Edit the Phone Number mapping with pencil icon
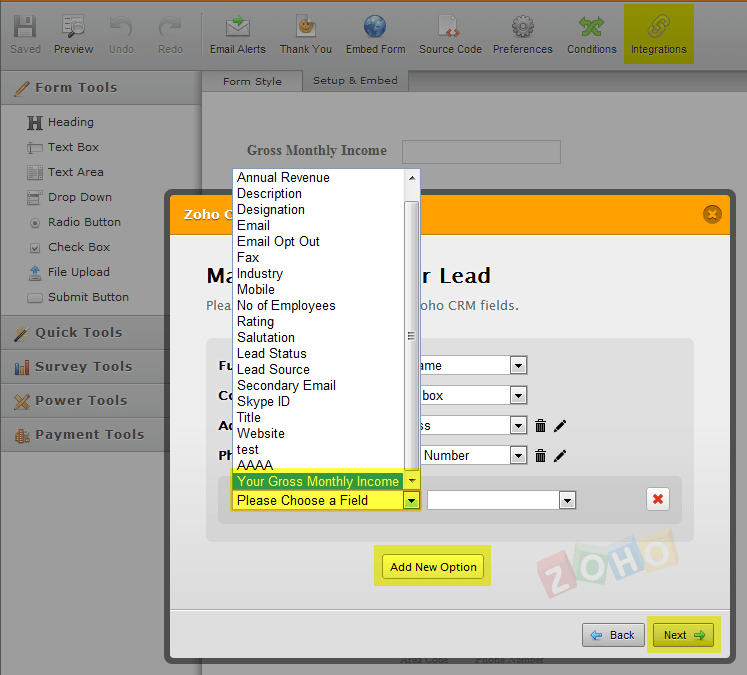 click(x=560, y=456)
